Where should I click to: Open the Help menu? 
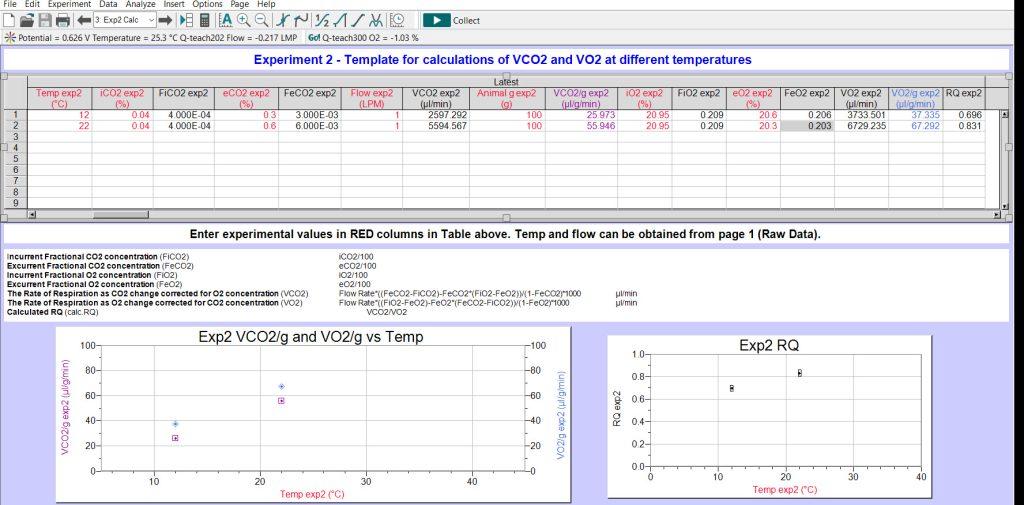tap(266, 4)
